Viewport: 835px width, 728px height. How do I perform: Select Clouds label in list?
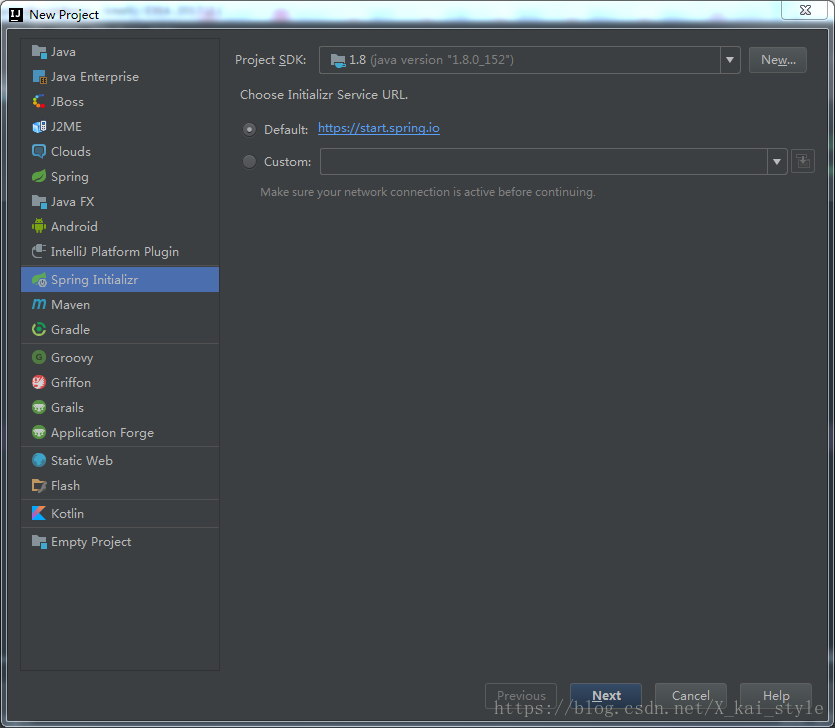click(71, 152)
